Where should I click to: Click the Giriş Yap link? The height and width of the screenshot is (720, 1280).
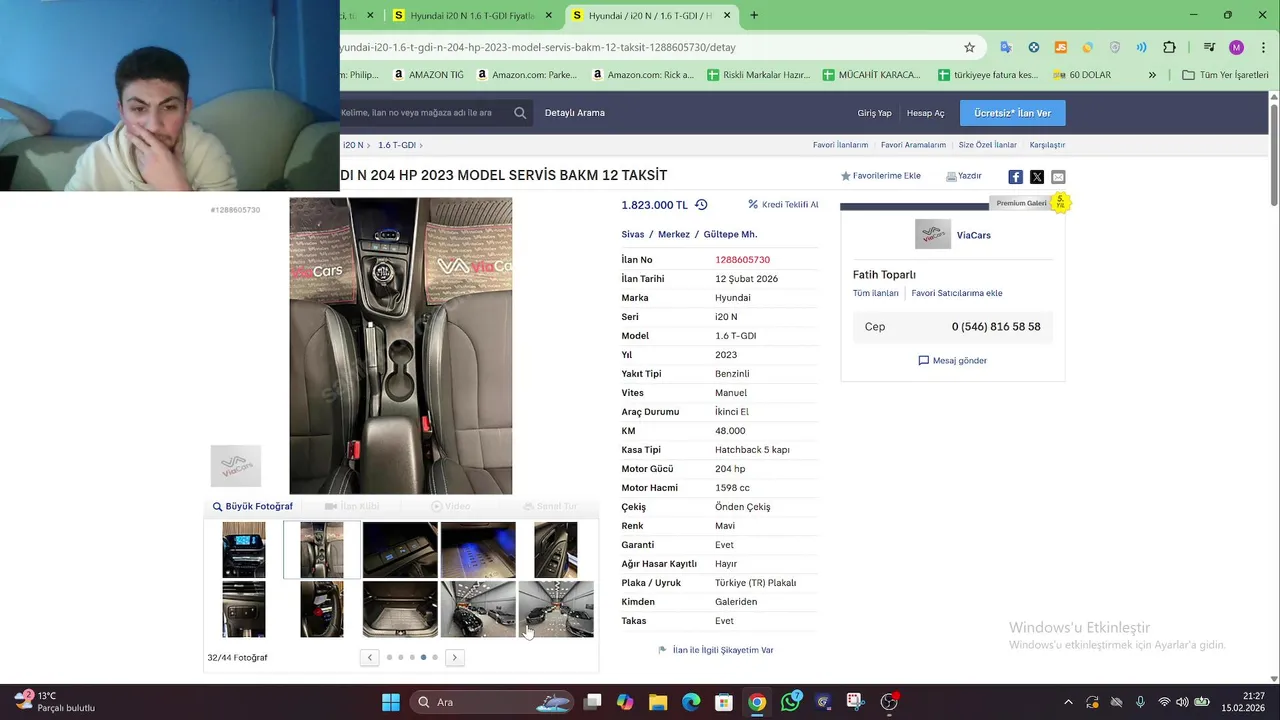[x=874, y=113]
